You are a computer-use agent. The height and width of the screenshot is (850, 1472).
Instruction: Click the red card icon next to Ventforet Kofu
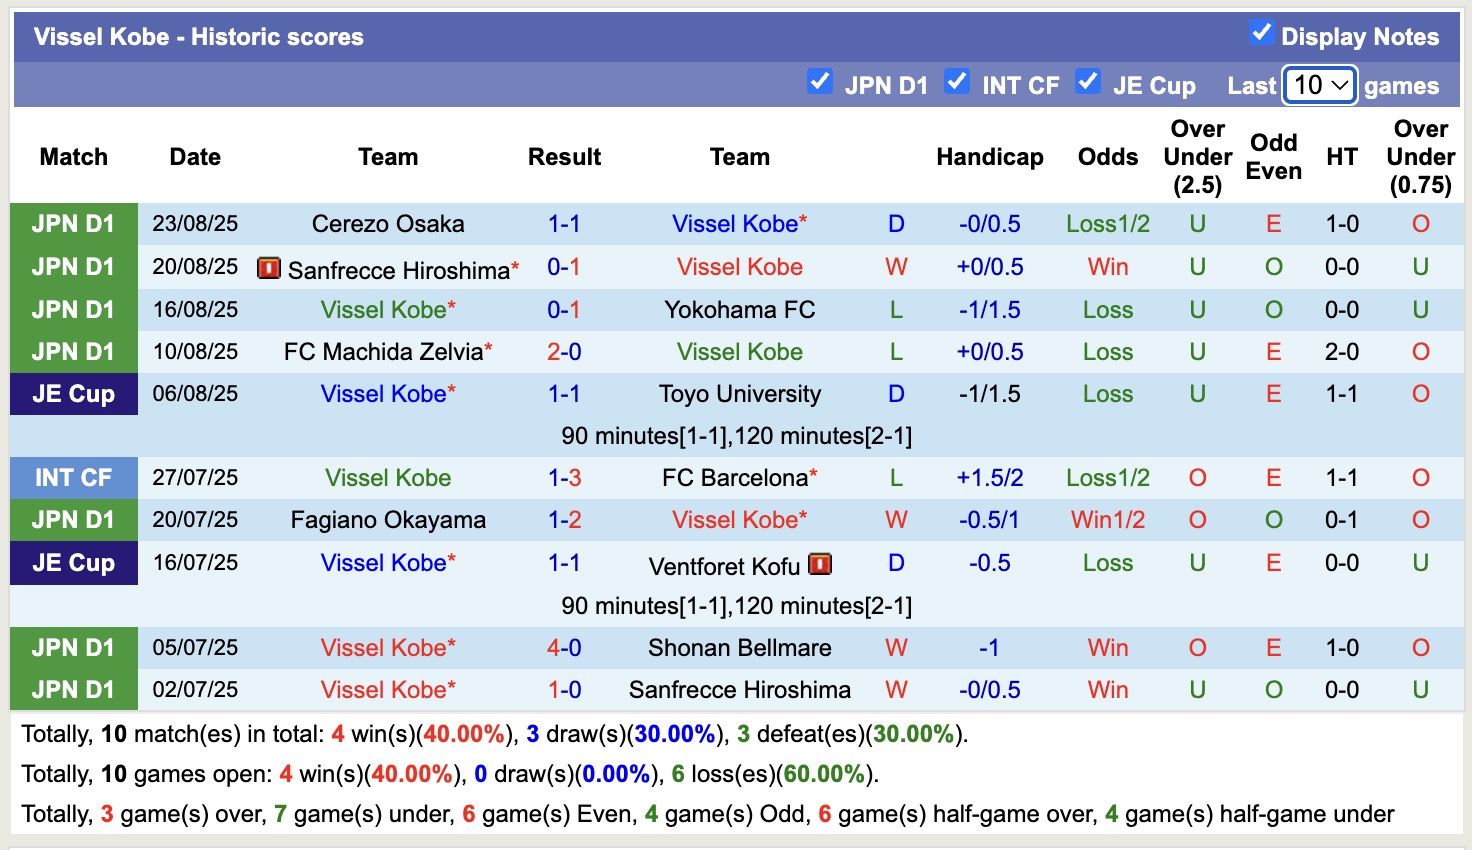[x=818, y=564]
